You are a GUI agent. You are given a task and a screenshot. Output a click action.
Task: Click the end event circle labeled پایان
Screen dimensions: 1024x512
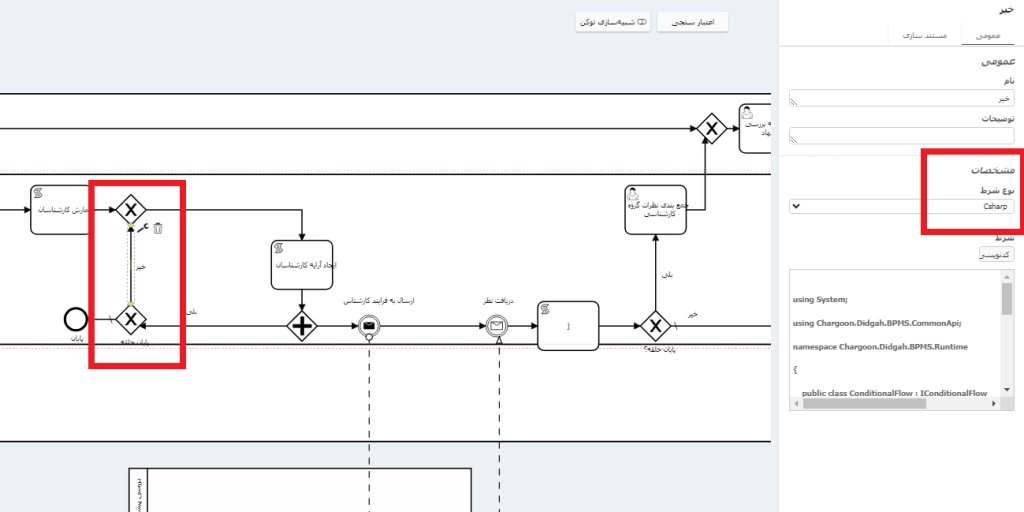[x=76, y=319]
